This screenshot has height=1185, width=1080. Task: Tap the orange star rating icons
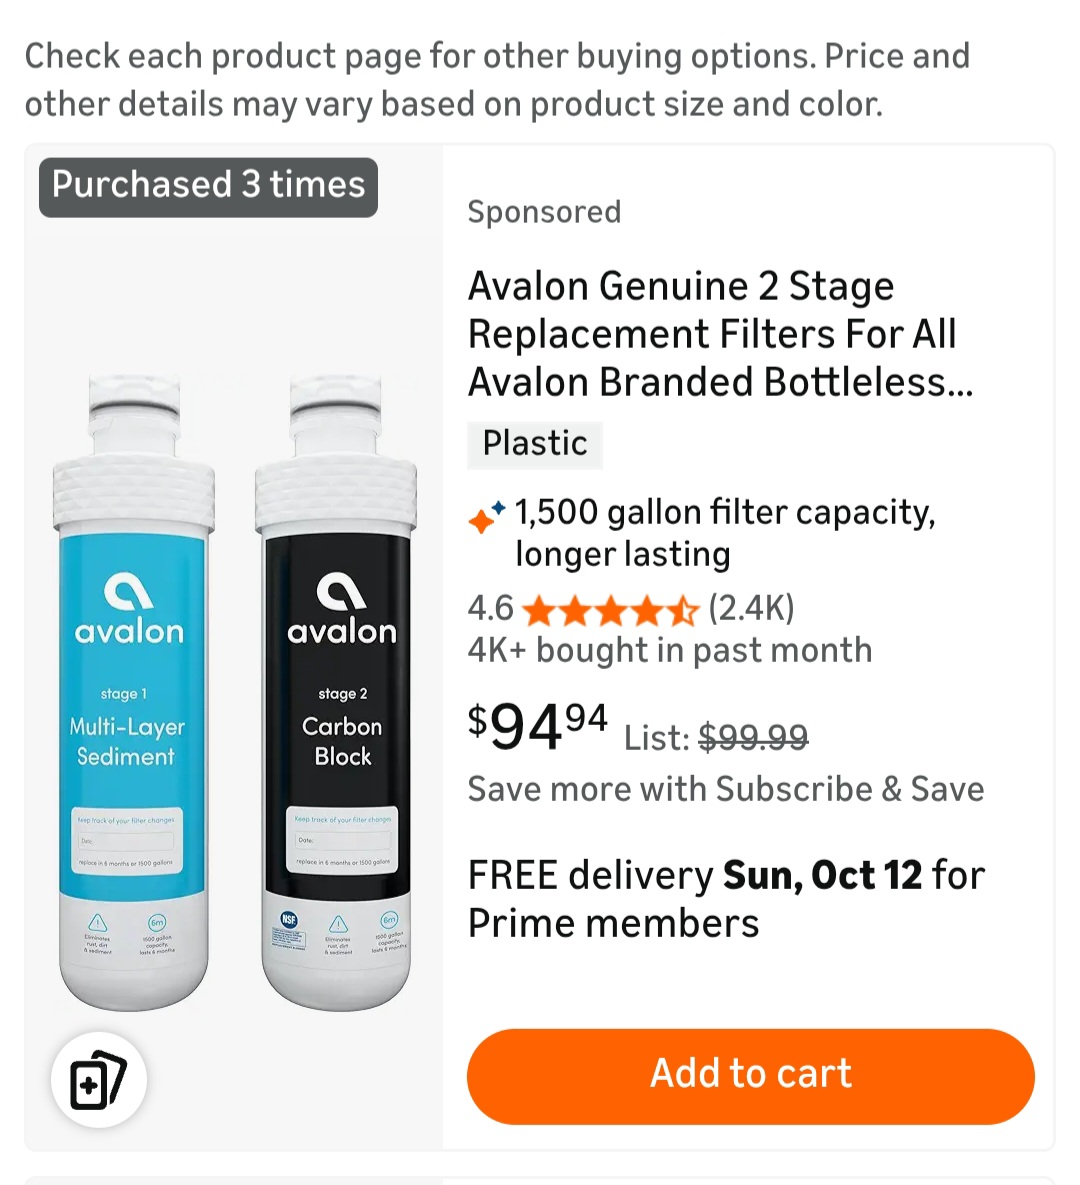tap(609, 609)
